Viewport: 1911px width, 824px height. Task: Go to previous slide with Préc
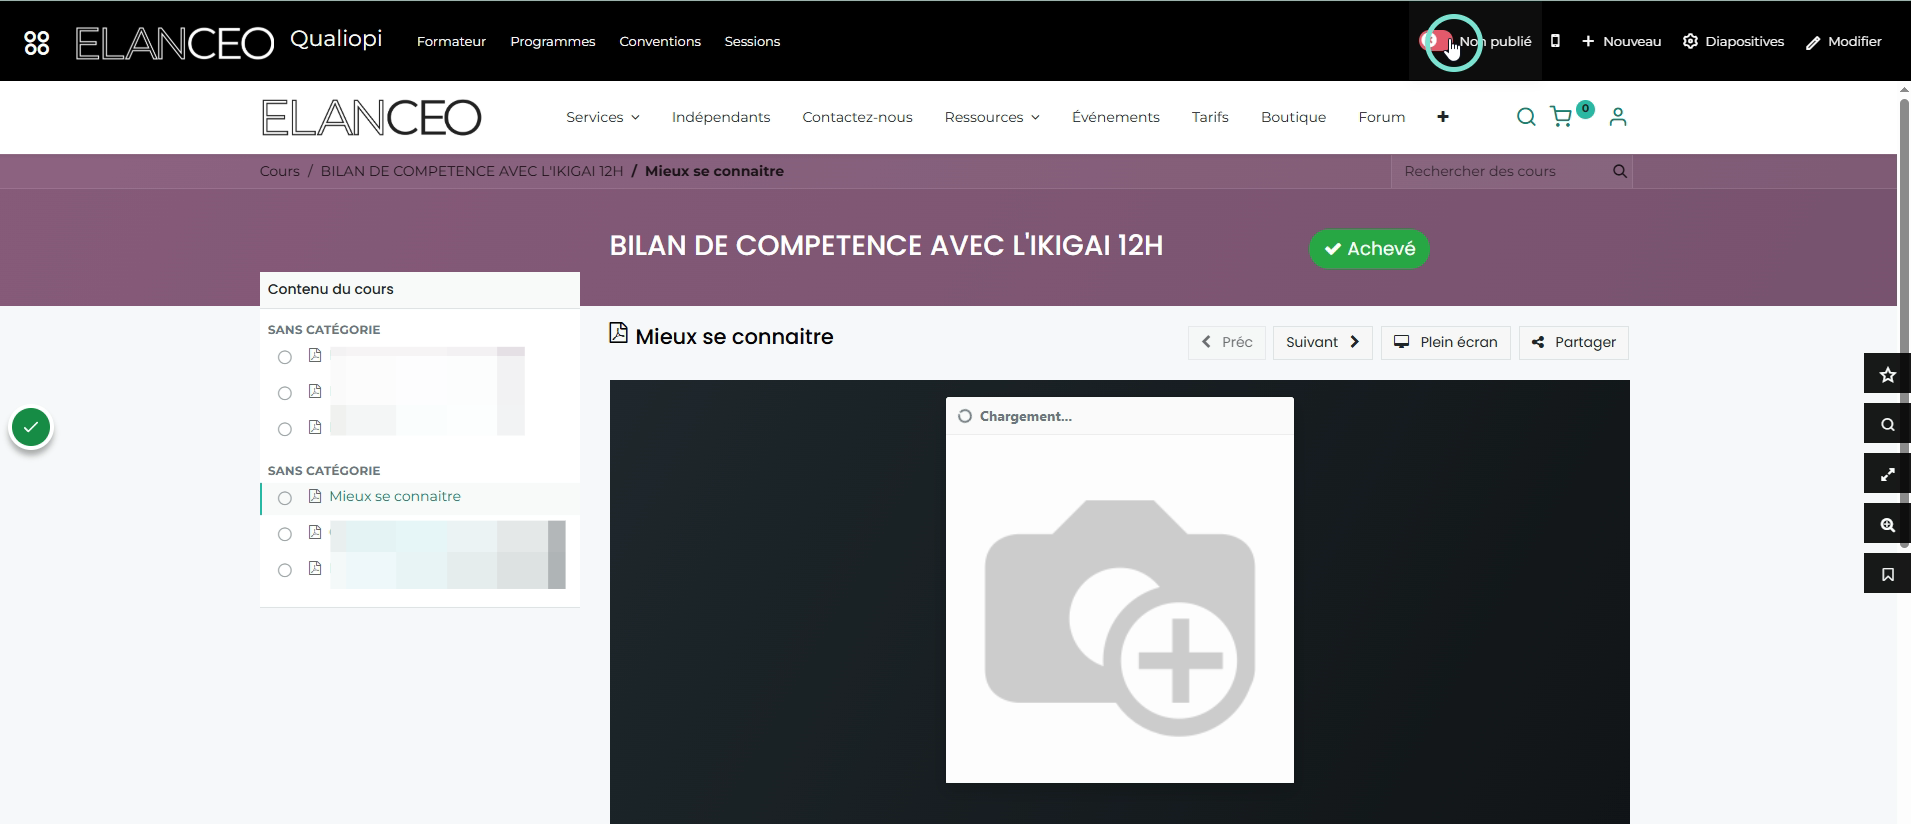[1227, 342]
